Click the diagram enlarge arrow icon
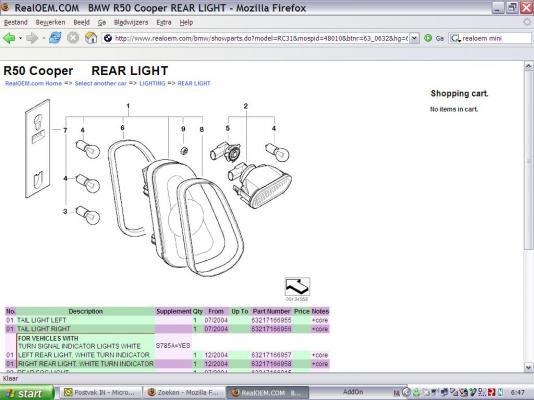Image resolution: width=534 pixels, height=400 pixels. [x=297, y=287]
